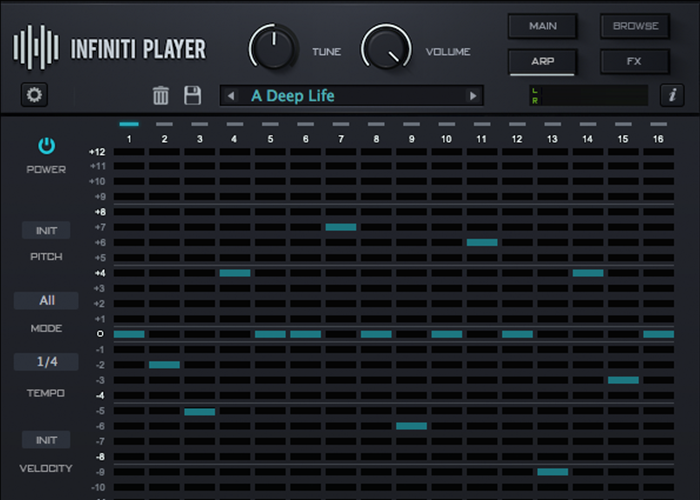Open the Mode dropdown showing All
700x500 pixels.
[x=46, y=301]
